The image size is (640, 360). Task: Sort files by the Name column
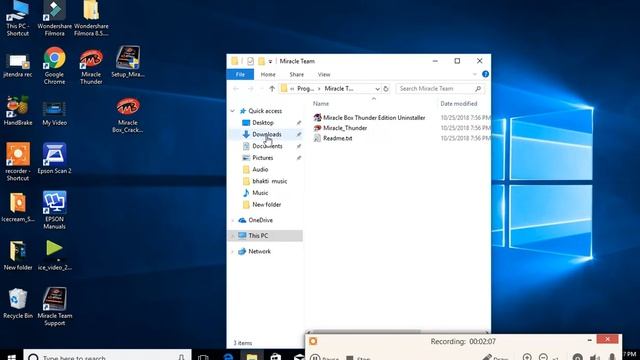click(x=321, y=104)
